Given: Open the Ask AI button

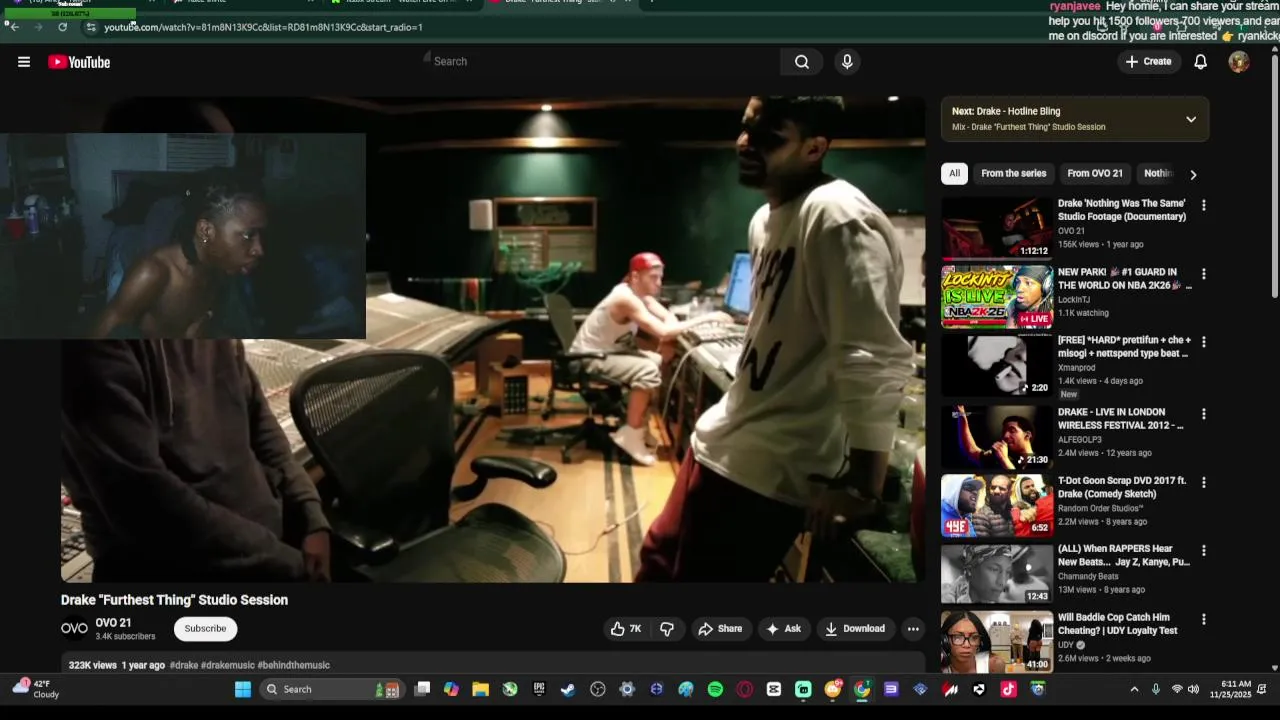Looking at the screenshot, I should tap(783, 629).
